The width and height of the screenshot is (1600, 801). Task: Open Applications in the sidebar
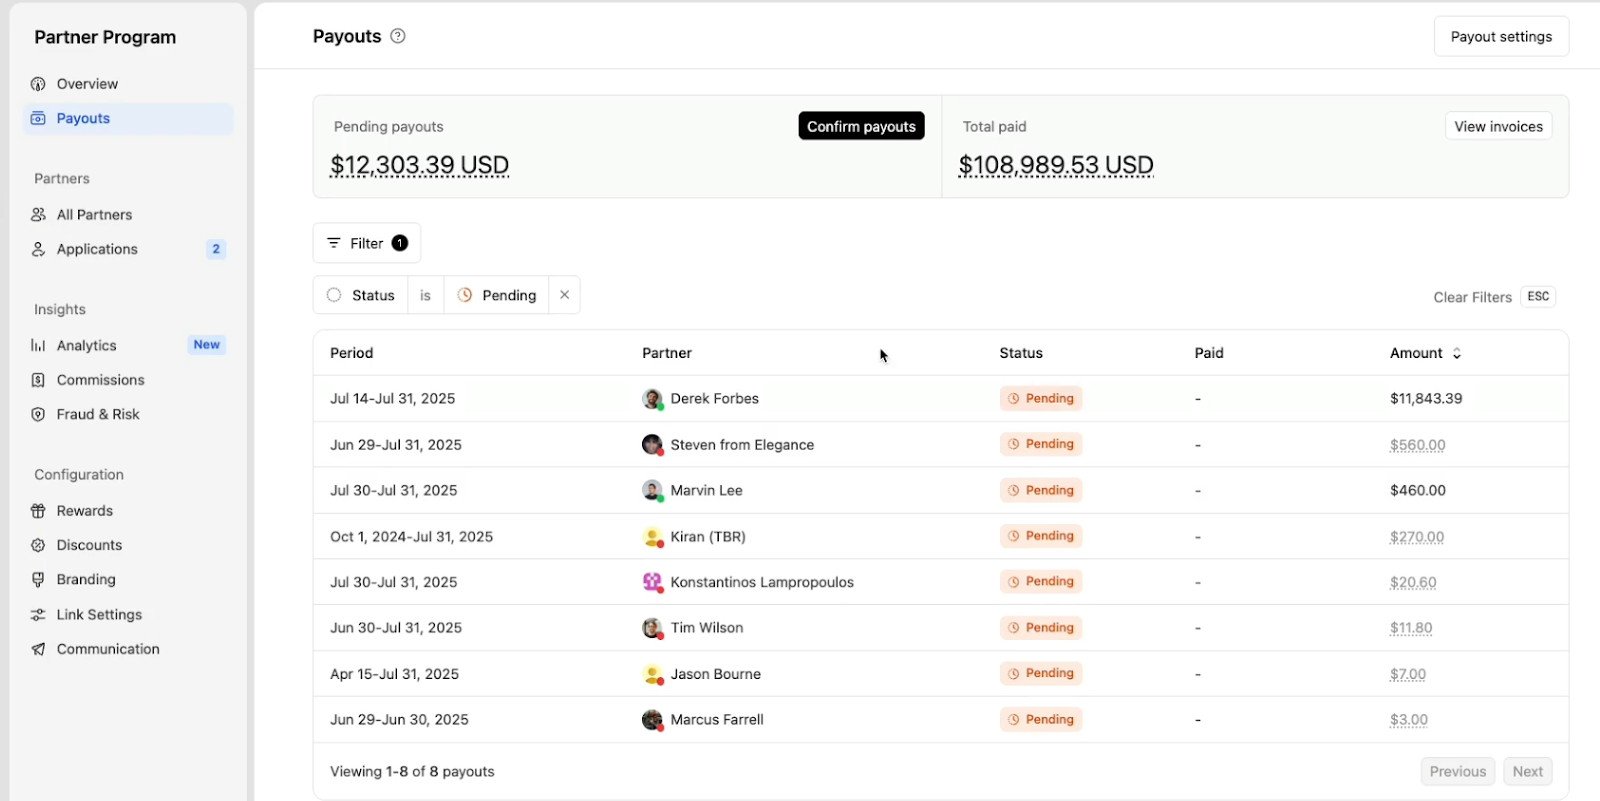(x=97, y=249)
